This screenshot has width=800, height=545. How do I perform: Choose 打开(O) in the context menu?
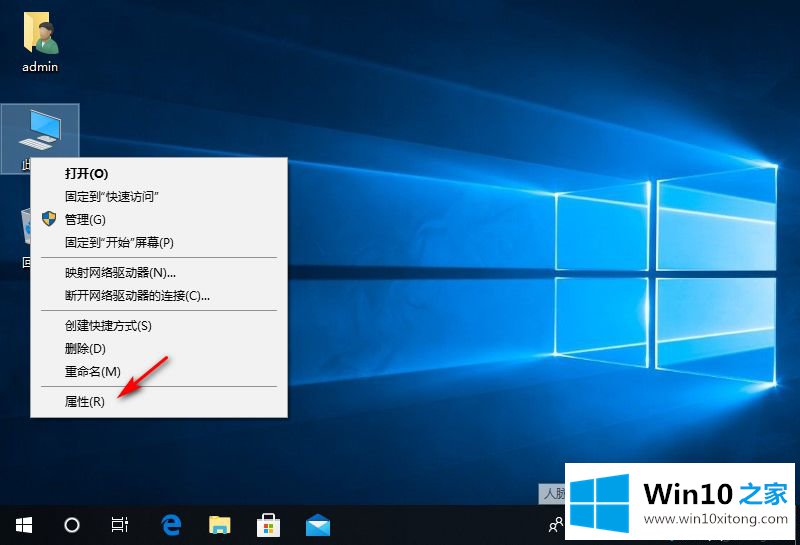pyautogui.click(x=87, y=173)
